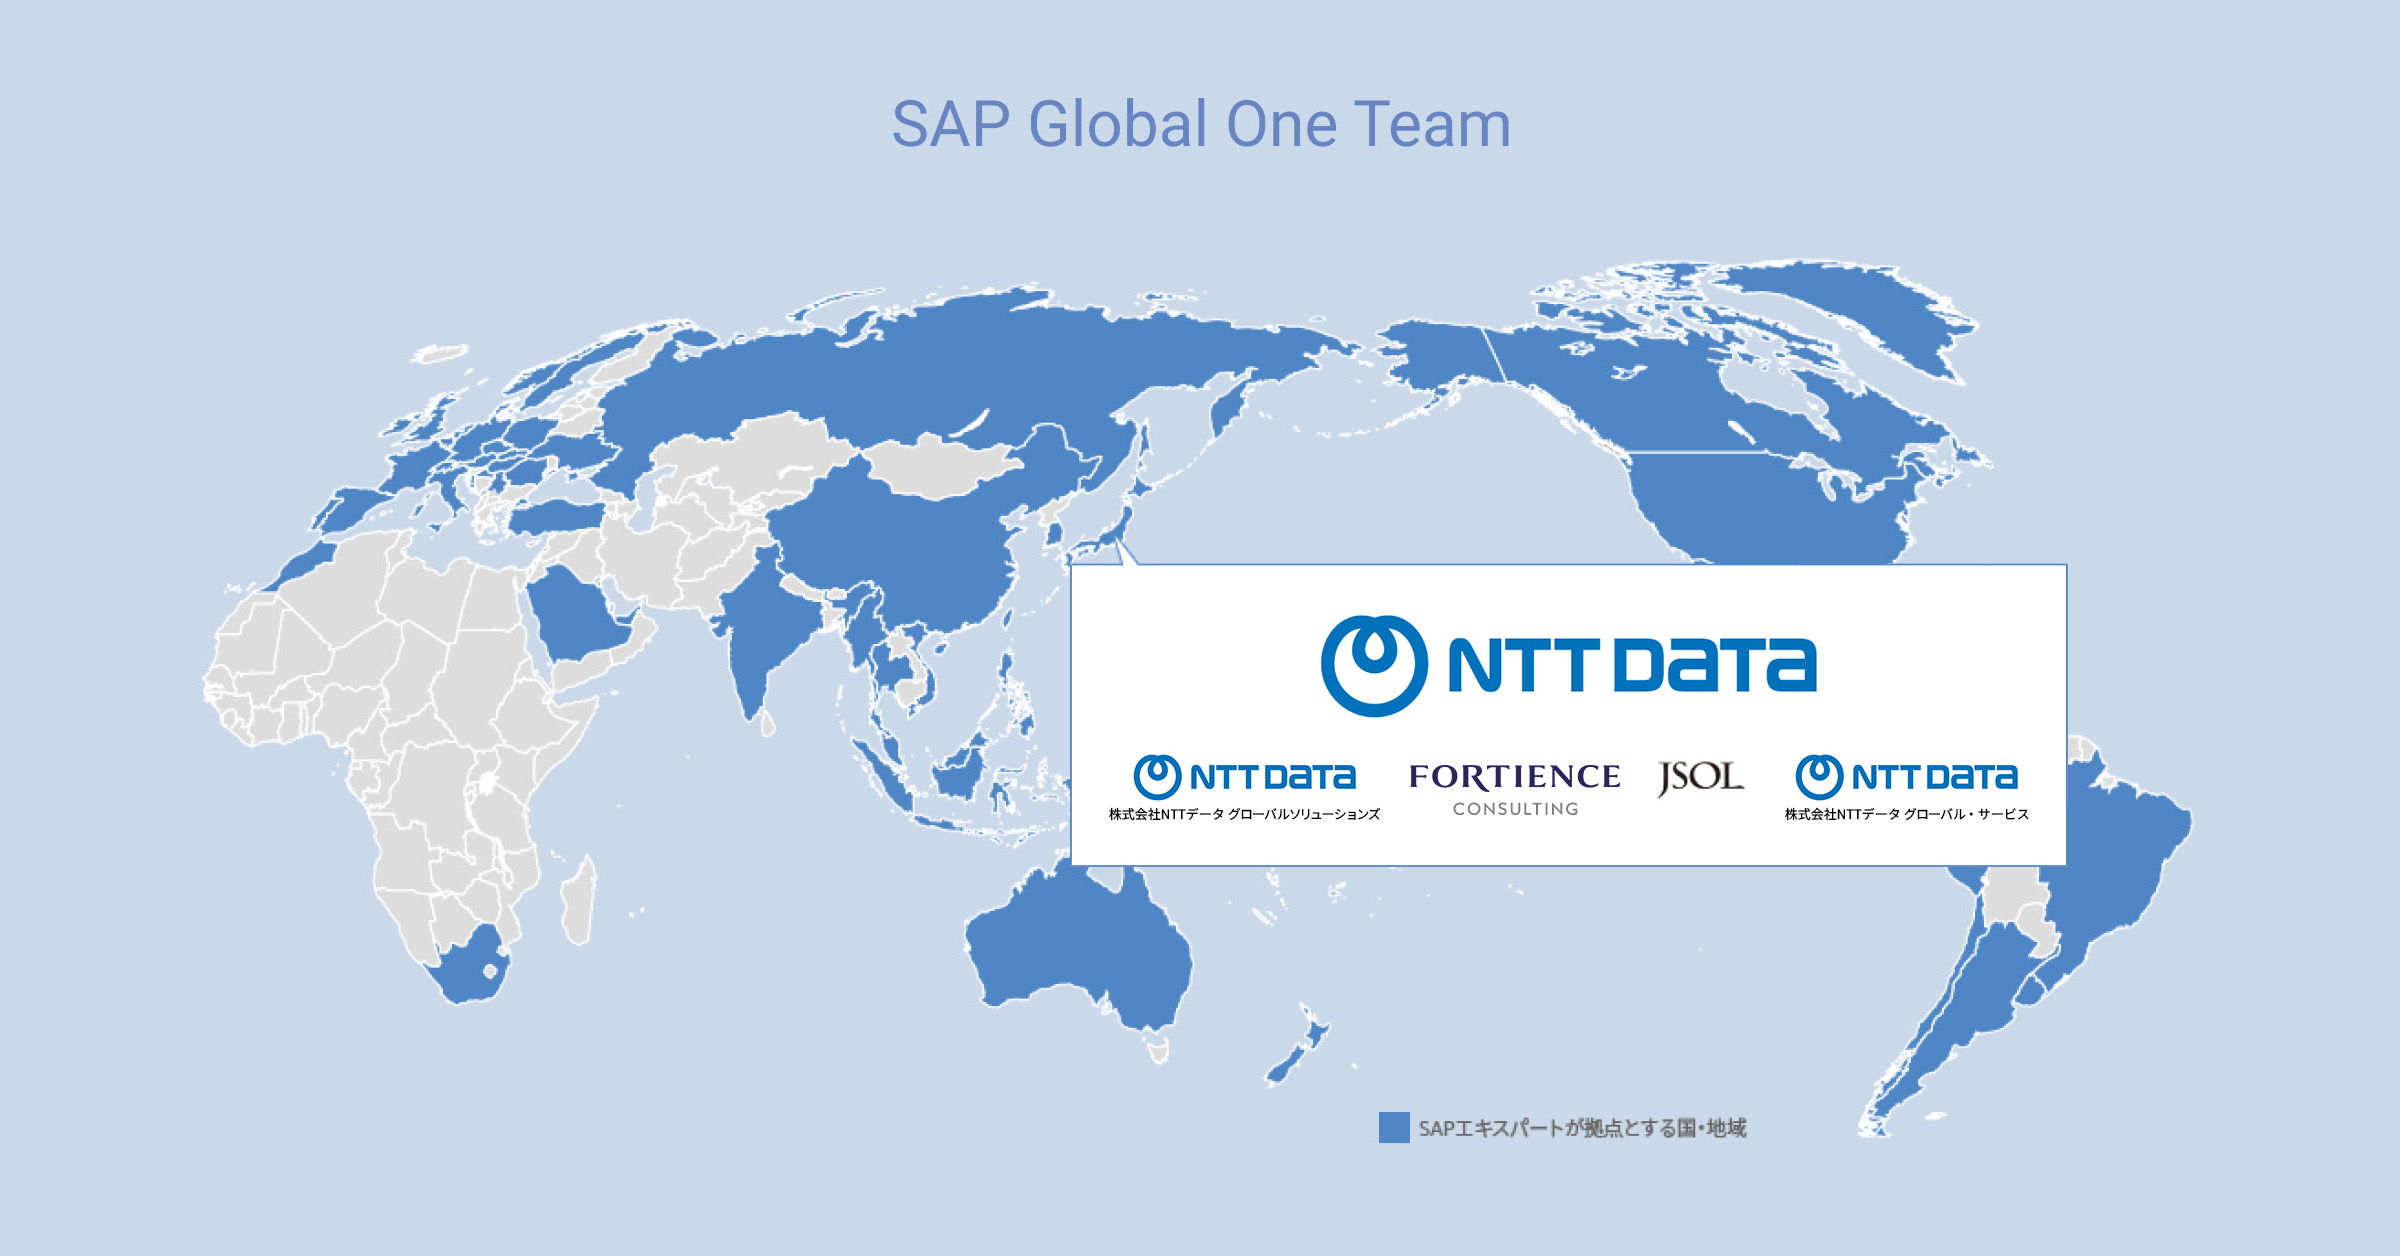Click the JSOL logo
This screenshot has height=1256, width=2400.
(1700, 778)
